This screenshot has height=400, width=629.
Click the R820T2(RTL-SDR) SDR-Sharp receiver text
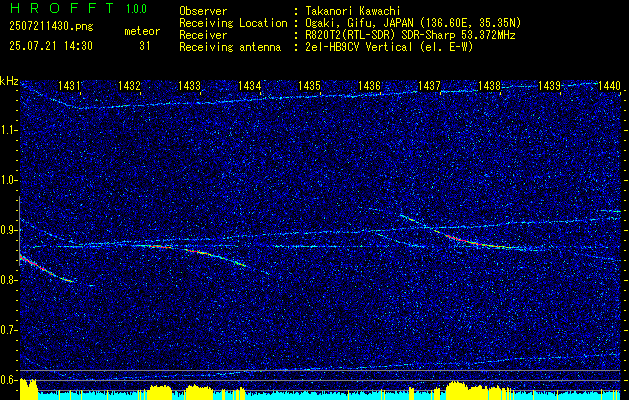click(x=409, y=35)
